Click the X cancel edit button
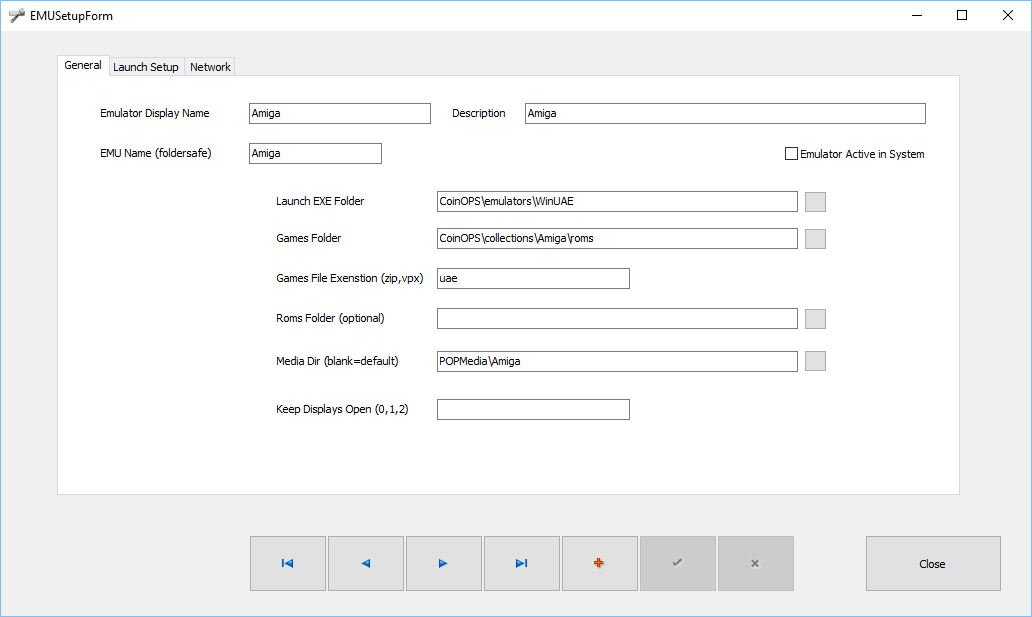This screenshot has height=617, width=1032. 756,564
